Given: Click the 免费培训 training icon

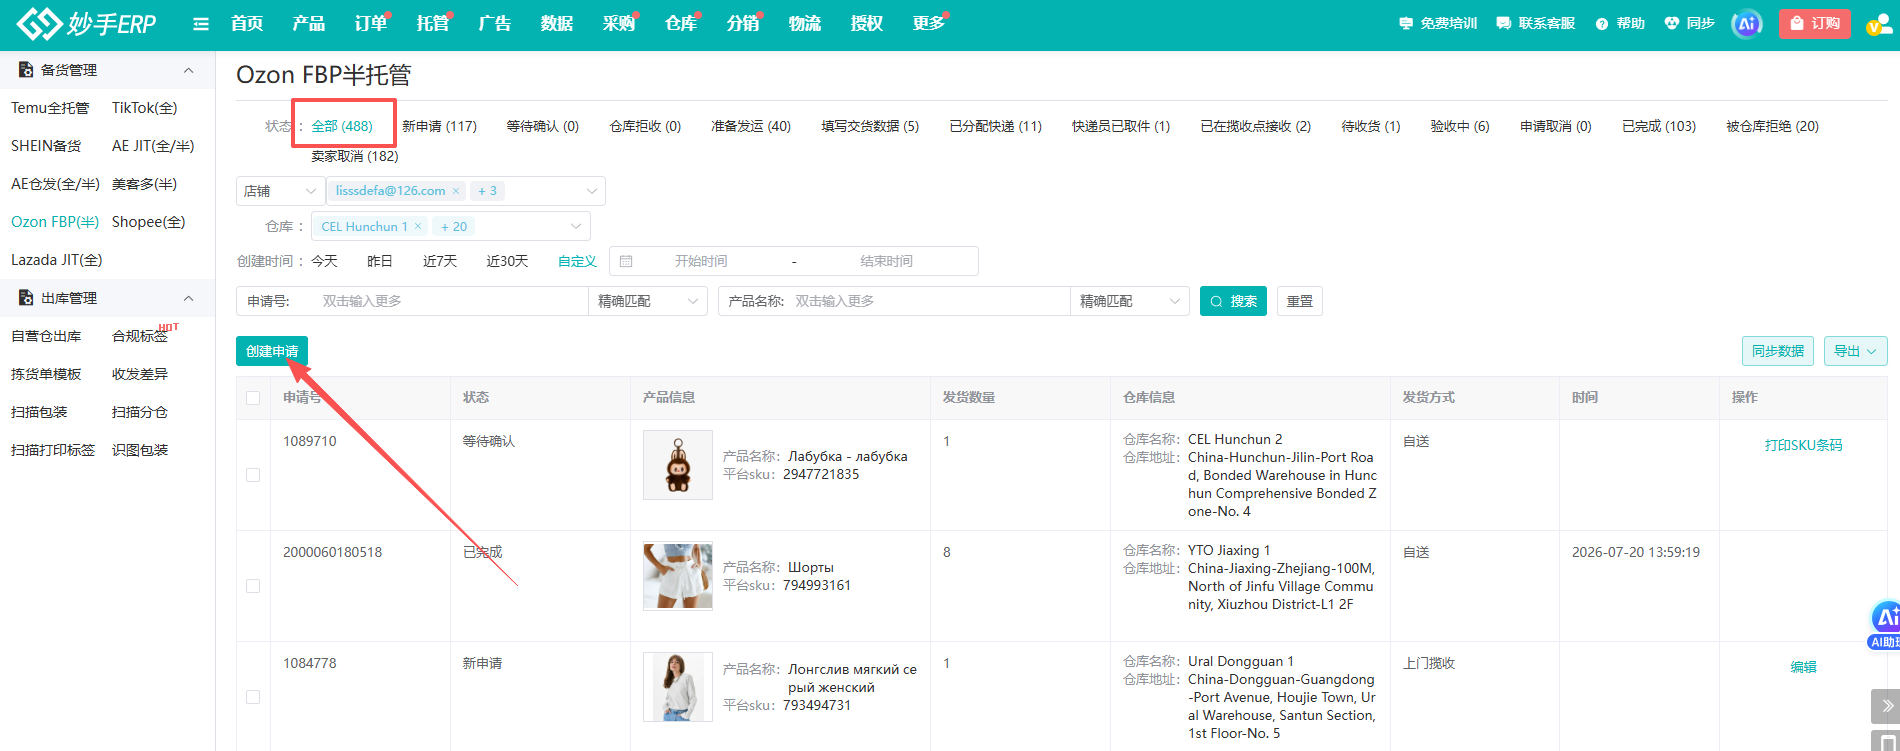Looking at the screenshot, I should pos(1405,24).
